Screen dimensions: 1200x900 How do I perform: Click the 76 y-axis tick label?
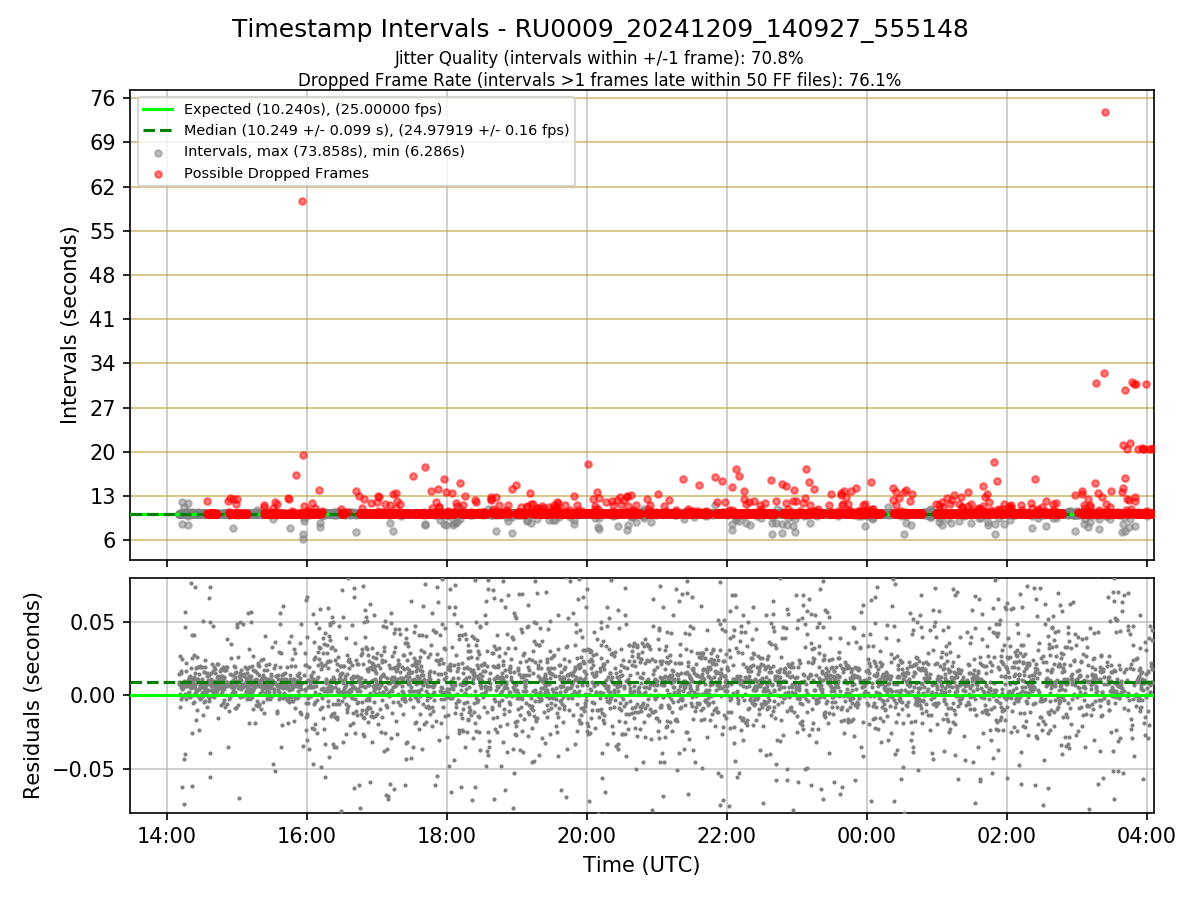[103, 99]
